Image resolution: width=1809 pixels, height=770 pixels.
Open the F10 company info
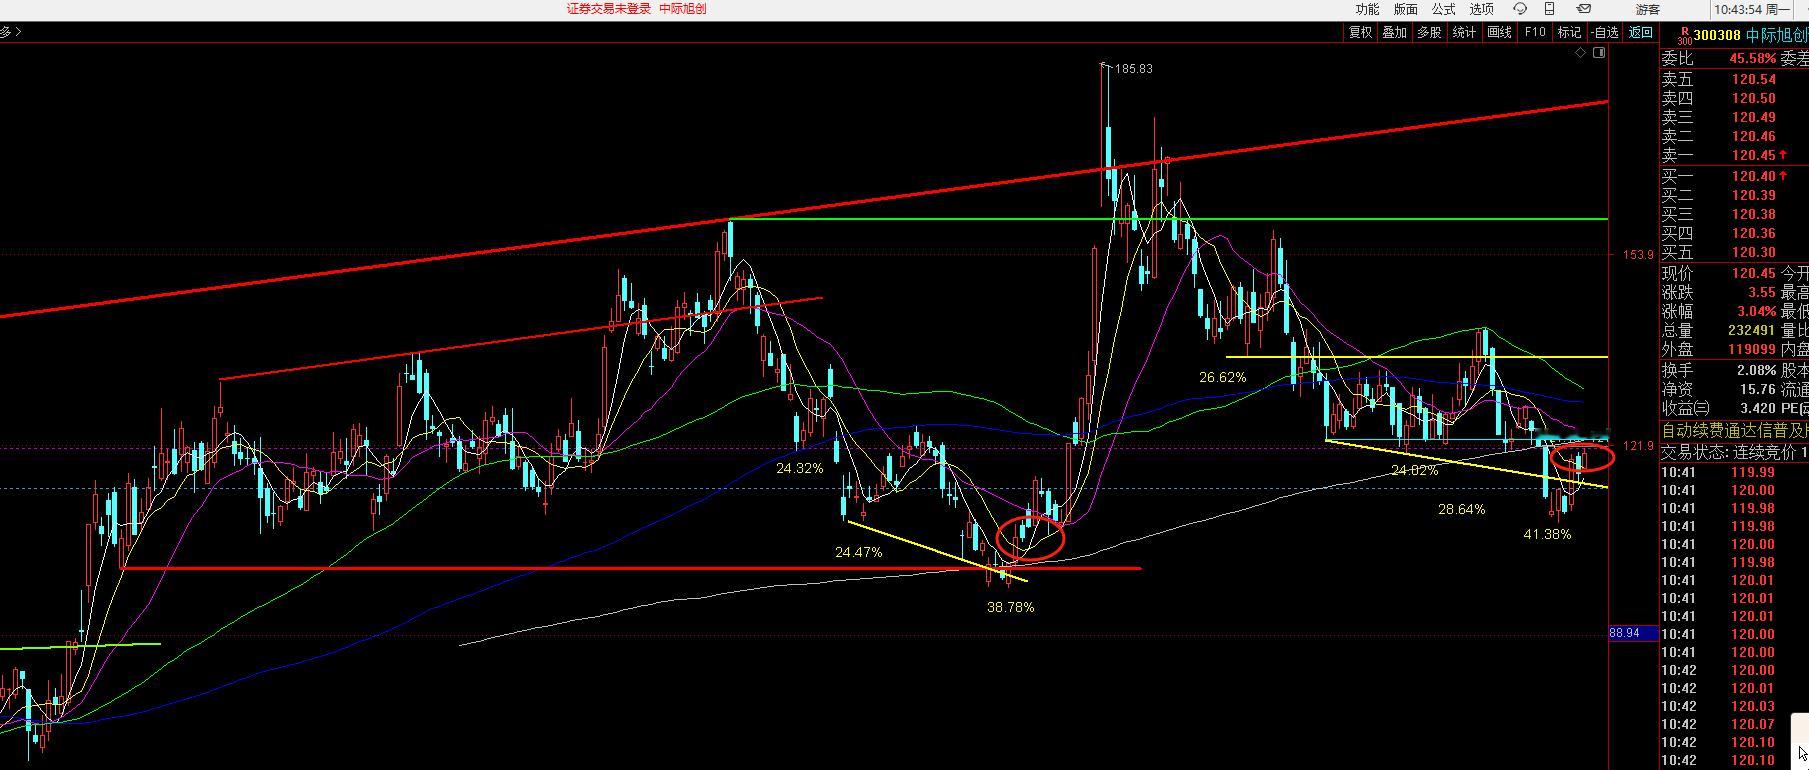tap(1535, 32)
